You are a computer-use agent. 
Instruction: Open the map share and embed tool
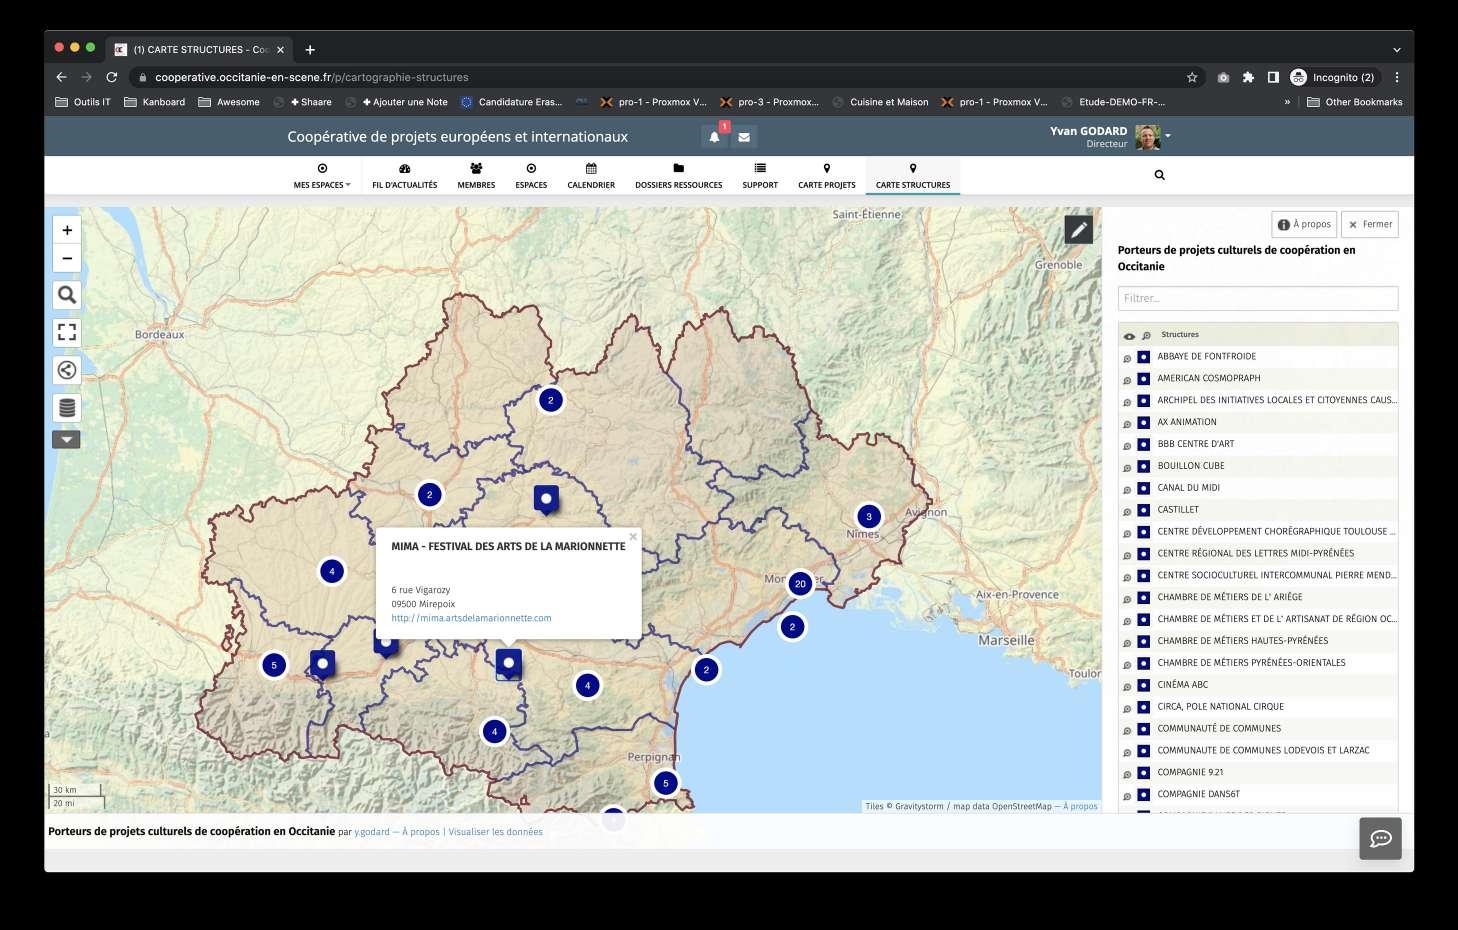pos(67,370)
